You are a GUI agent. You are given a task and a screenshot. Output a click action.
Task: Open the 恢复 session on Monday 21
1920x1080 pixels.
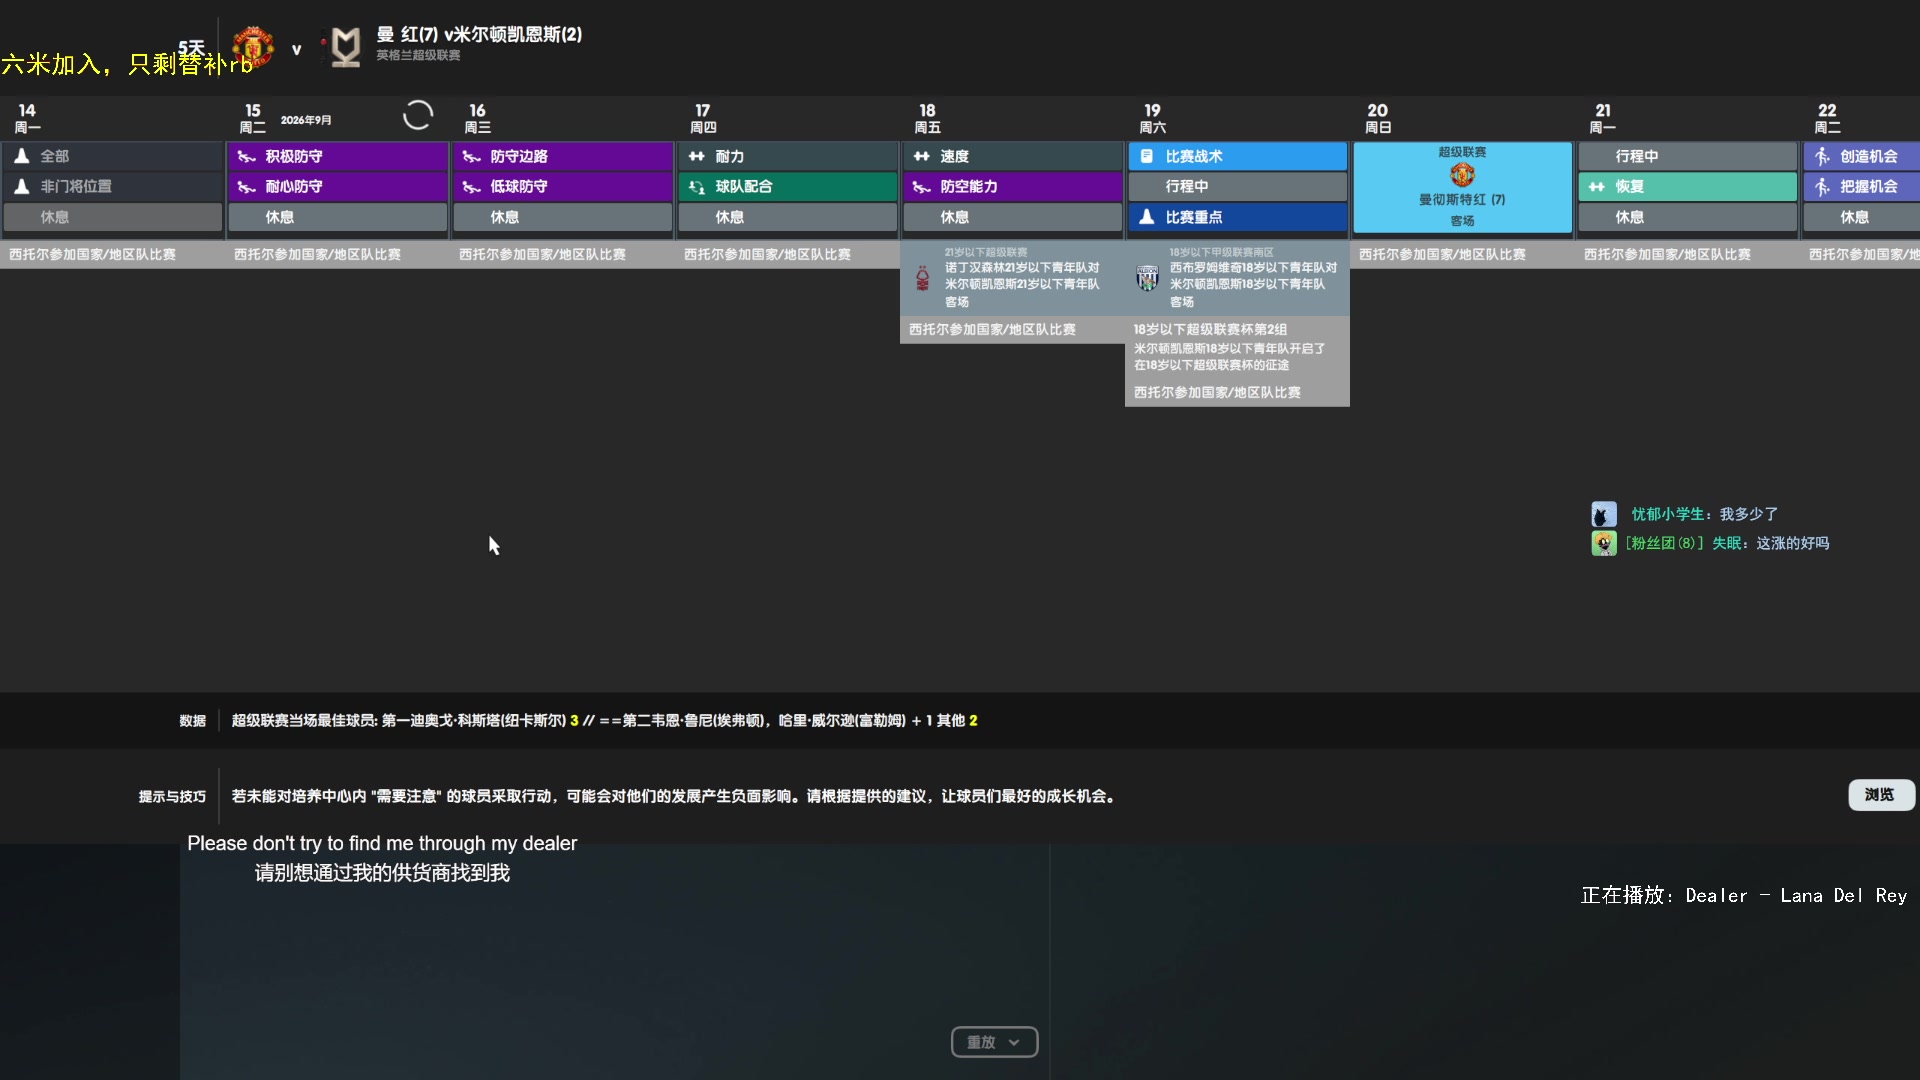pyautogui.click(x=1687, y=186)
